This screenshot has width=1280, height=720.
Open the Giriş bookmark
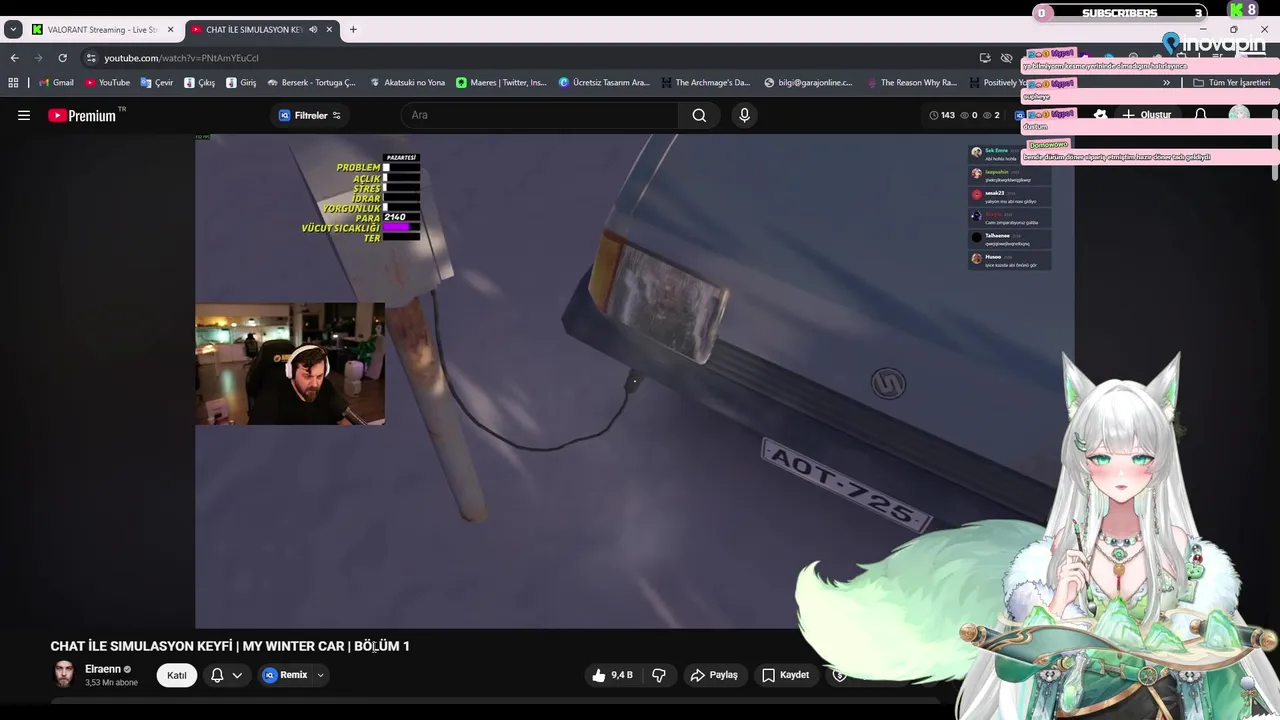click(x=241, y=82)
